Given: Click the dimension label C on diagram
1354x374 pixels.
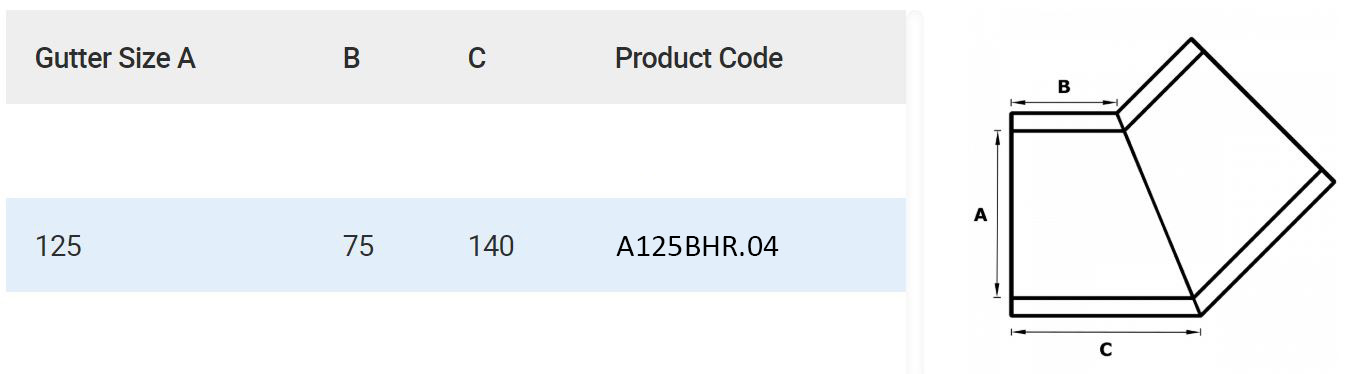Looking at the screenshot, I should click(x=1105, y=350).
